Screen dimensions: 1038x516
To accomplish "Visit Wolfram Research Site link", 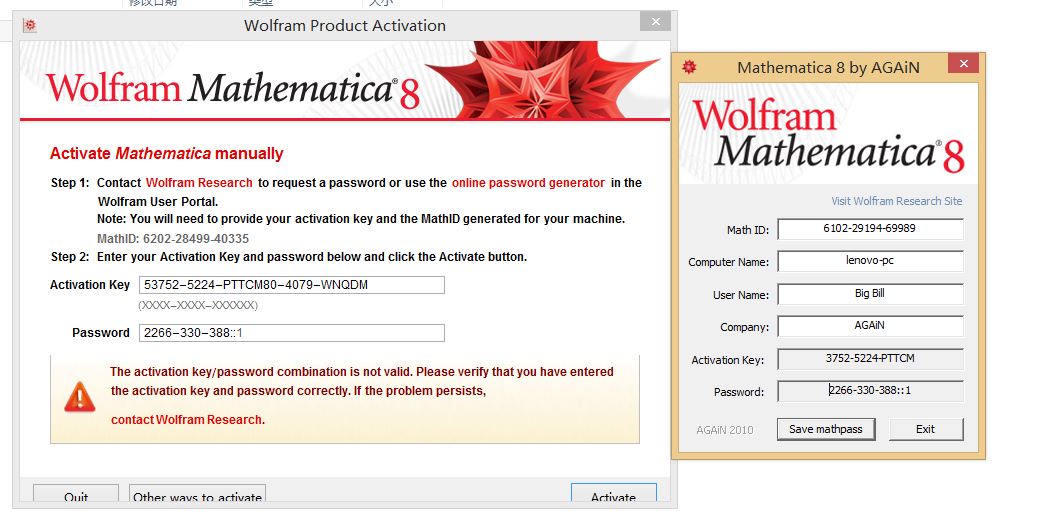I will [x=896, y=201].
